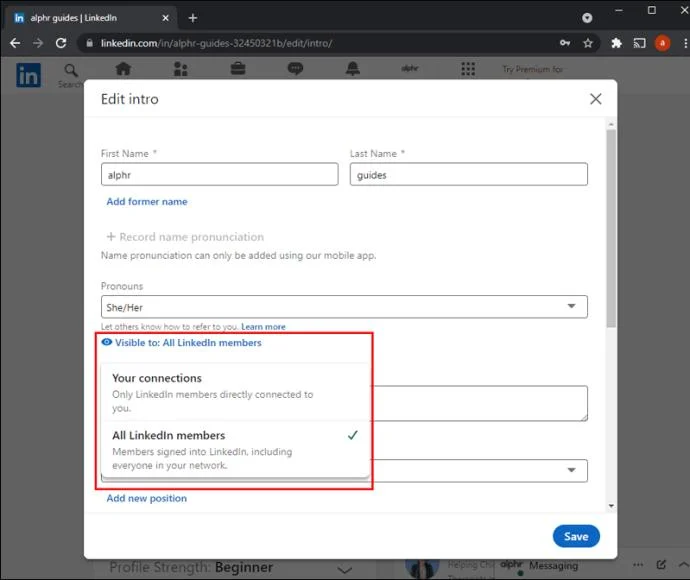
Task: Open Chrome three-dot menu
Action: tap(685, 43)
